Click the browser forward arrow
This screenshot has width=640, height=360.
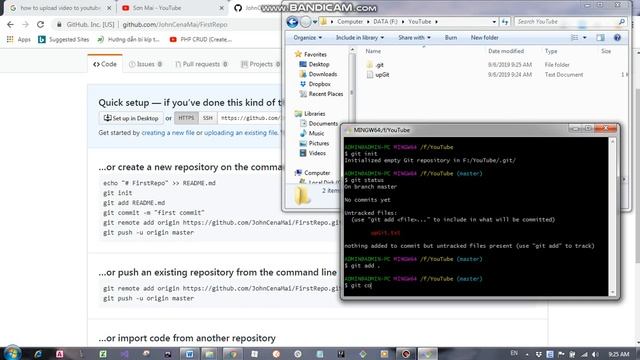(x=25, y=24)
